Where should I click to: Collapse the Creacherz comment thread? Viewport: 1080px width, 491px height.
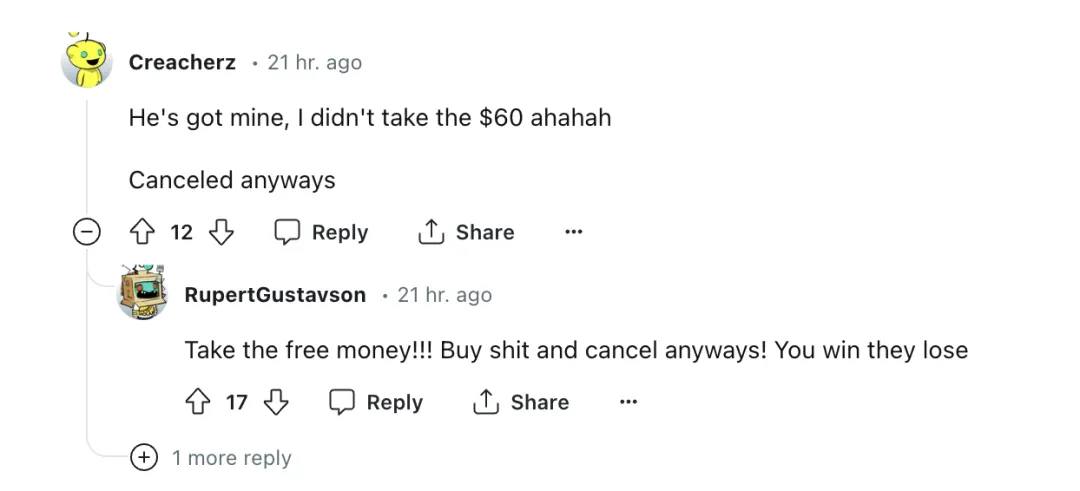[x=88, y=233]
